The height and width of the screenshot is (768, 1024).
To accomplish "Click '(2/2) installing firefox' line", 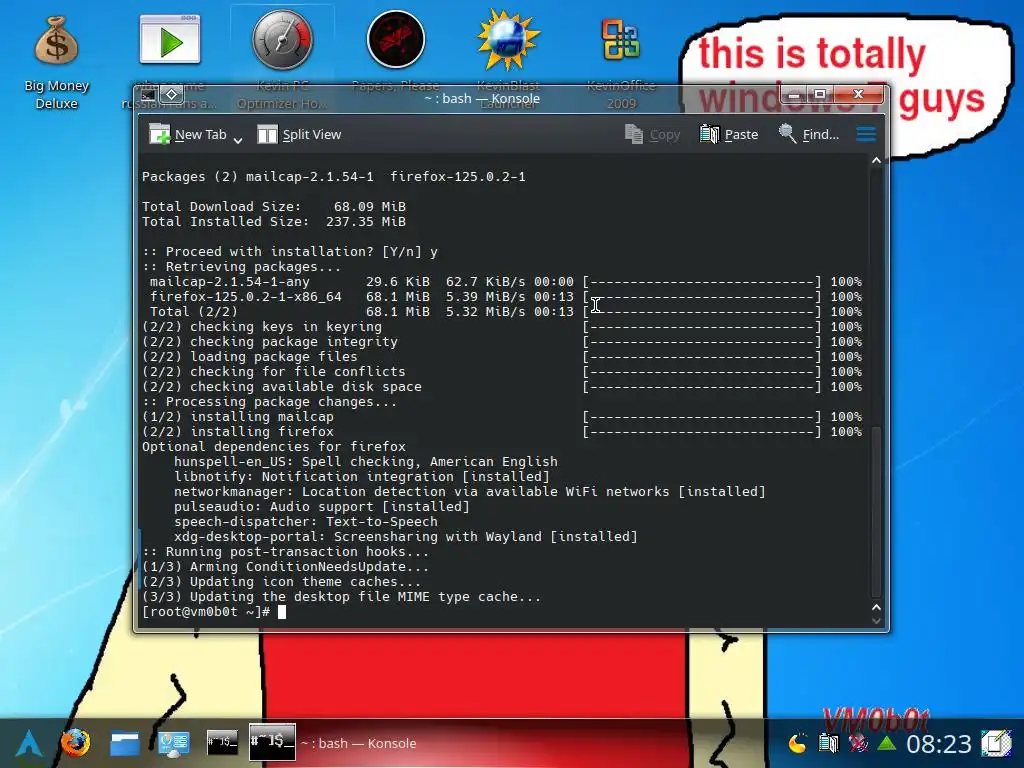I will tap(238, 432).
